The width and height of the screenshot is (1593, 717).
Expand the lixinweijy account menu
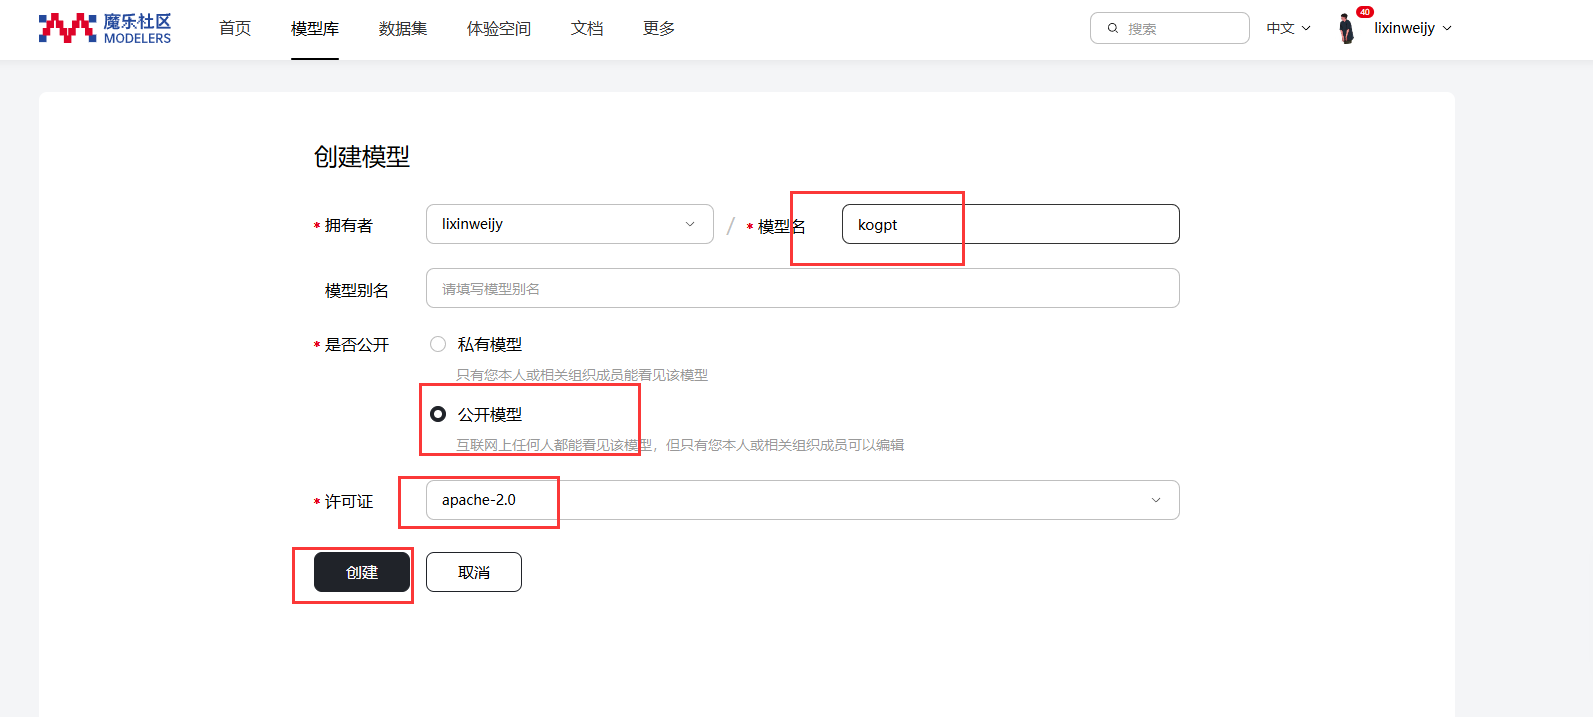[x=1412, y=28]
